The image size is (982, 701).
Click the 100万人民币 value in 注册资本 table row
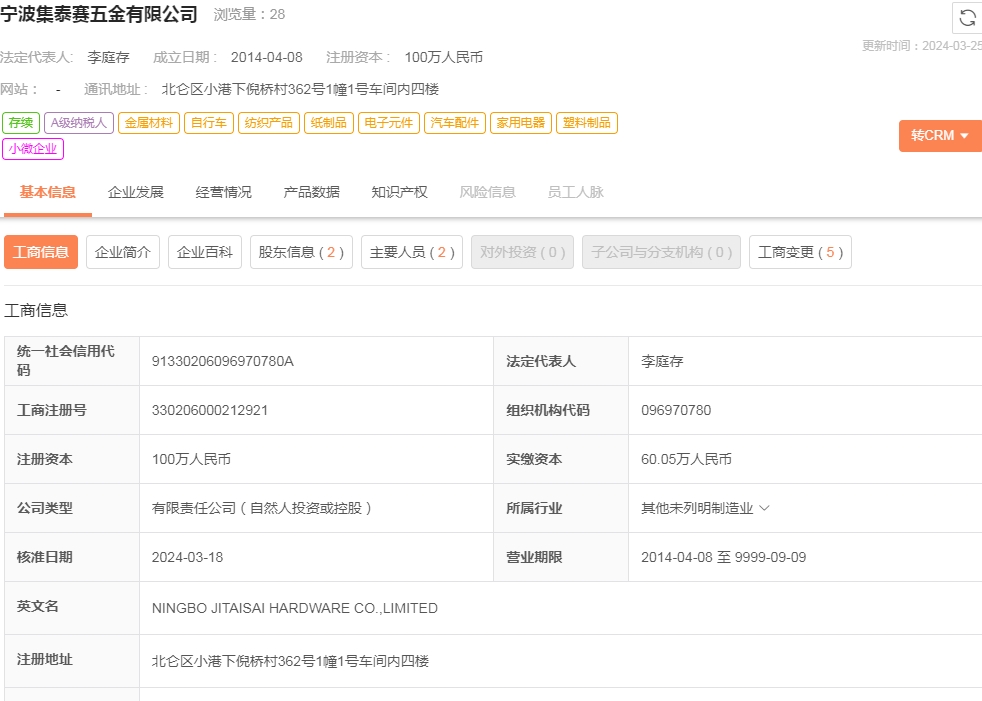point(191,459)
